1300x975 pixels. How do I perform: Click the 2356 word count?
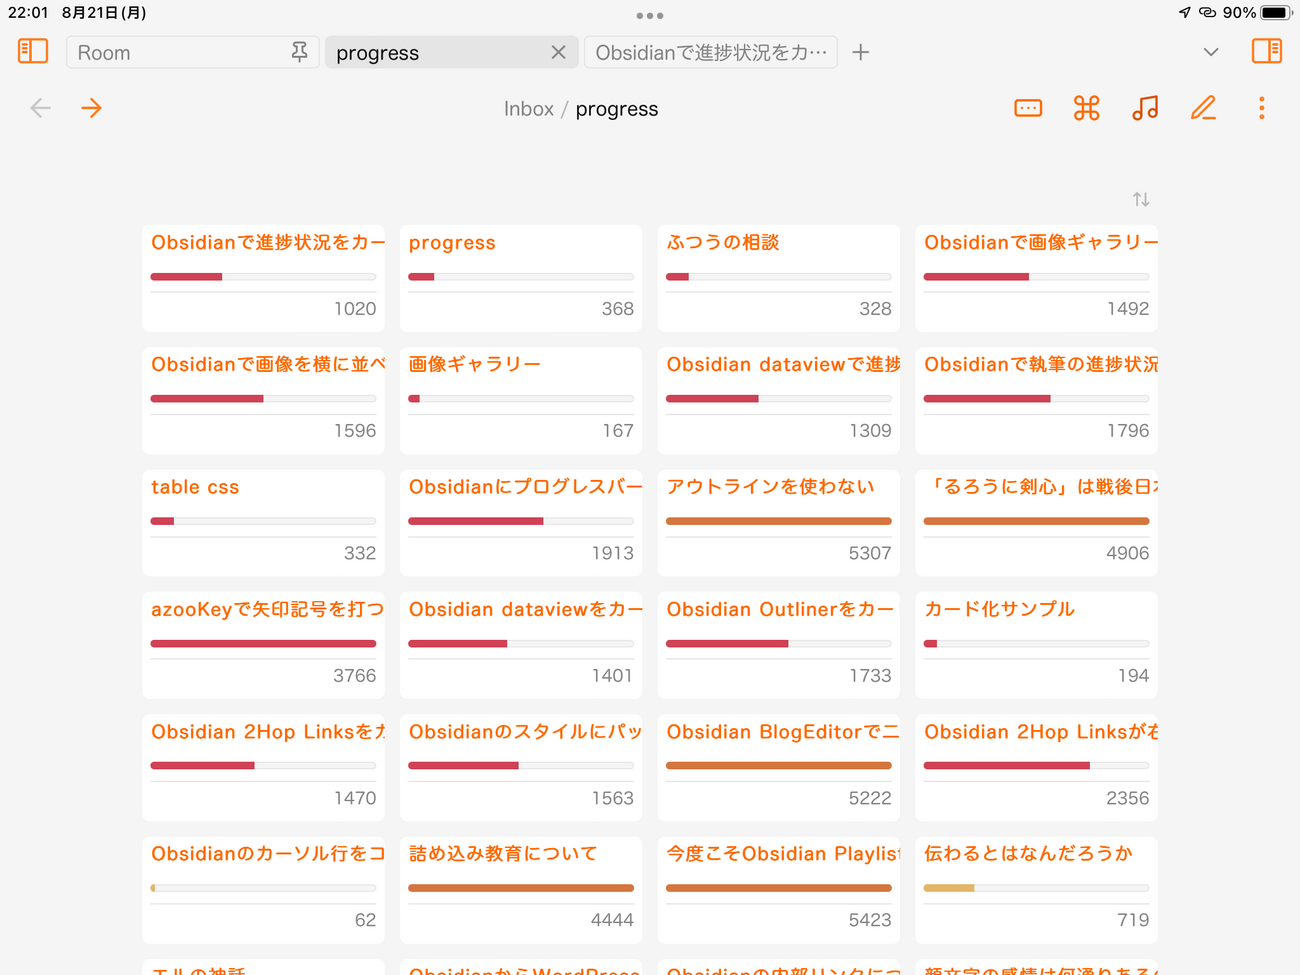coord(1127,798)
